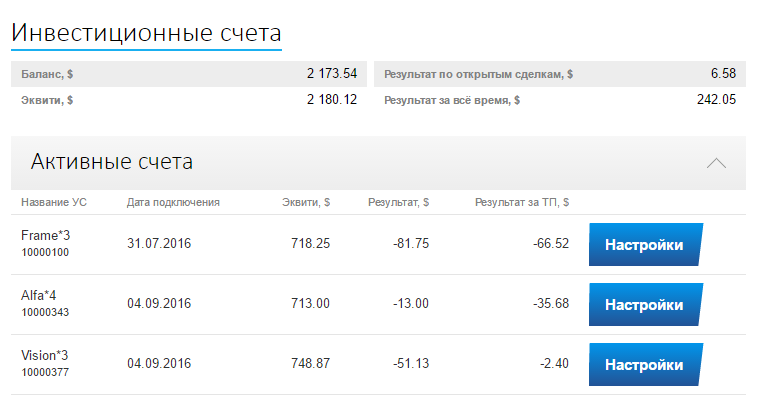Screen dimensions: 760x415
Task: Click account number 10000100 under Frame*3
Action: 45,252
